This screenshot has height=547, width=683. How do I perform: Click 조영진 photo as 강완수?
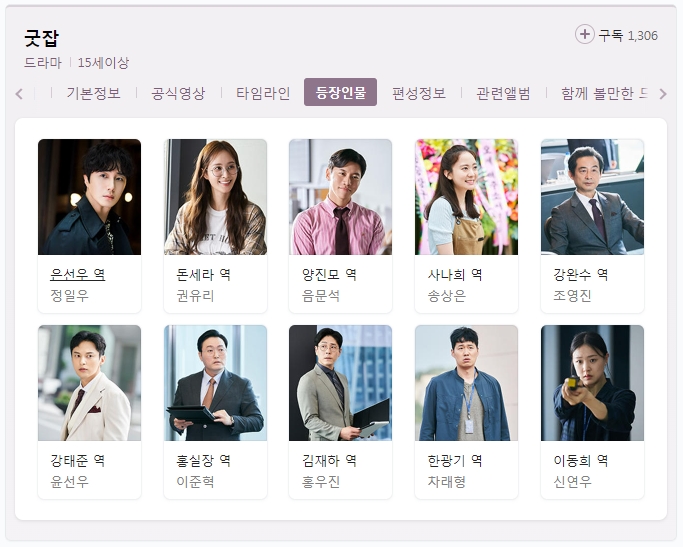592,197
